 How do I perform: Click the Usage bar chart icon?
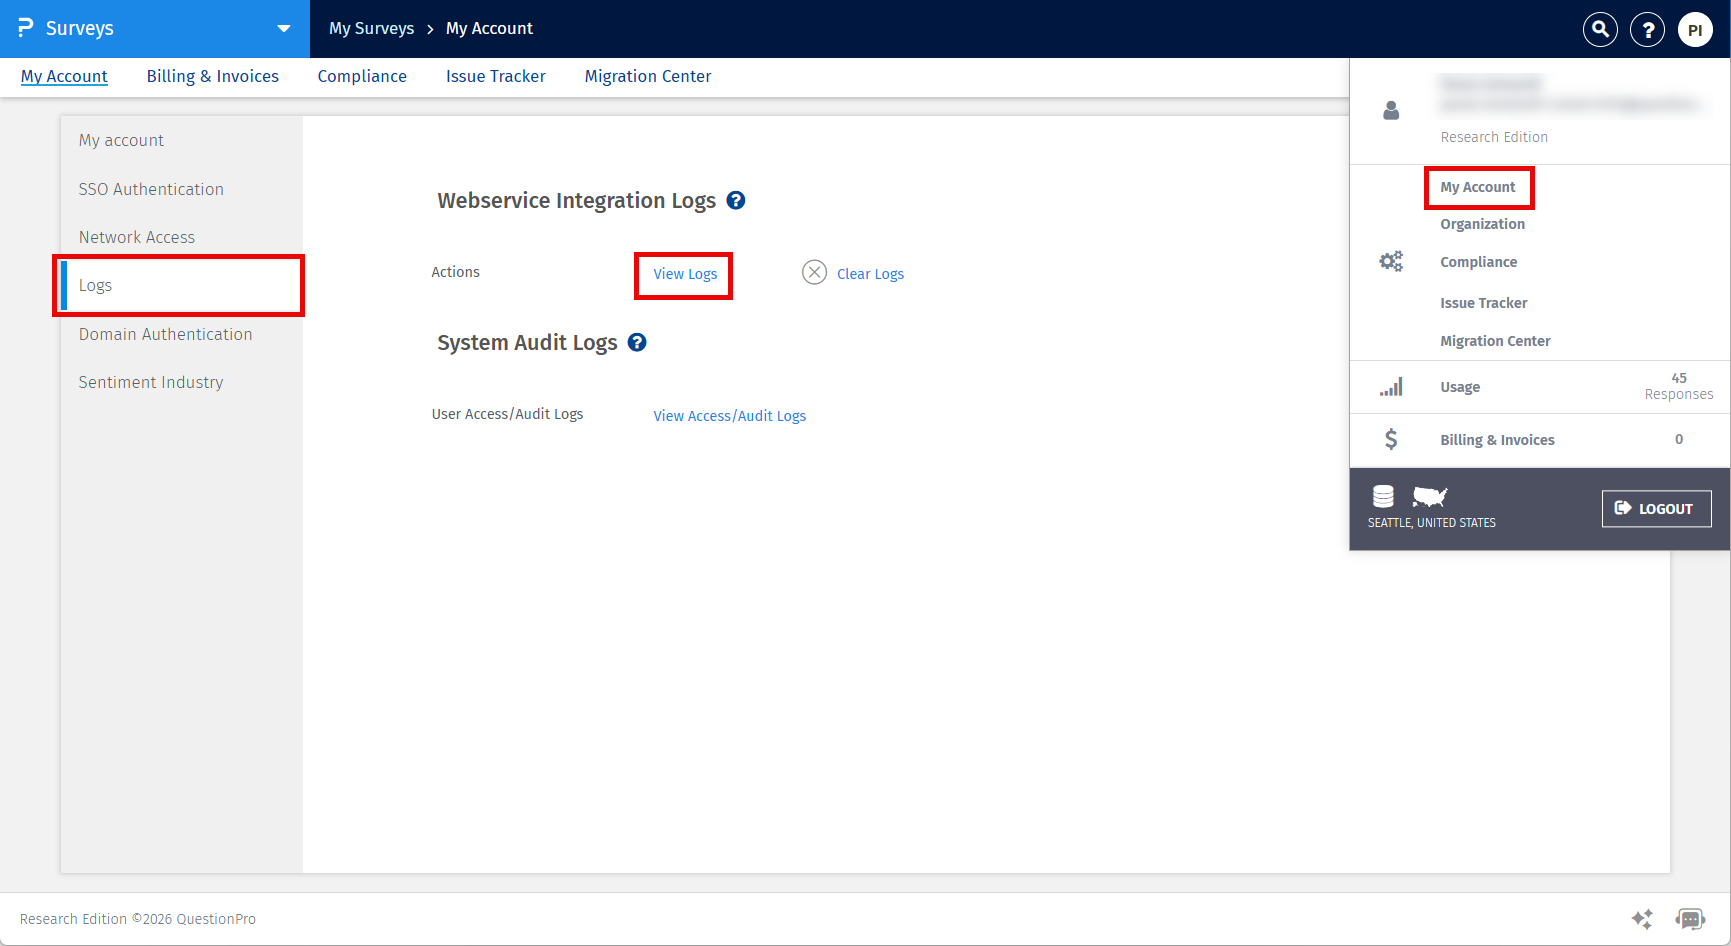(1391, 386)
